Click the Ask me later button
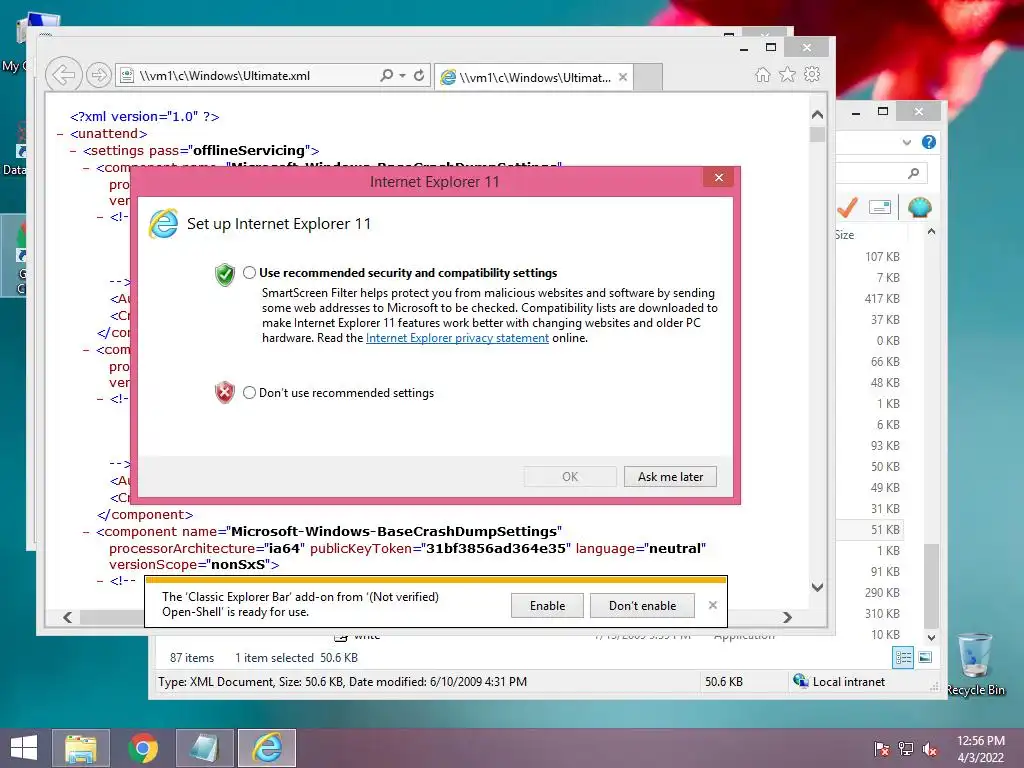 tap(670, 477)
